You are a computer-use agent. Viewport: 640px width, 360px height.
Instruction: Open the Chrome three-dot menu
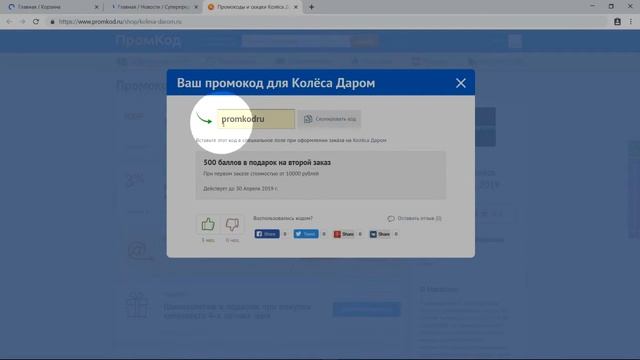631,22
